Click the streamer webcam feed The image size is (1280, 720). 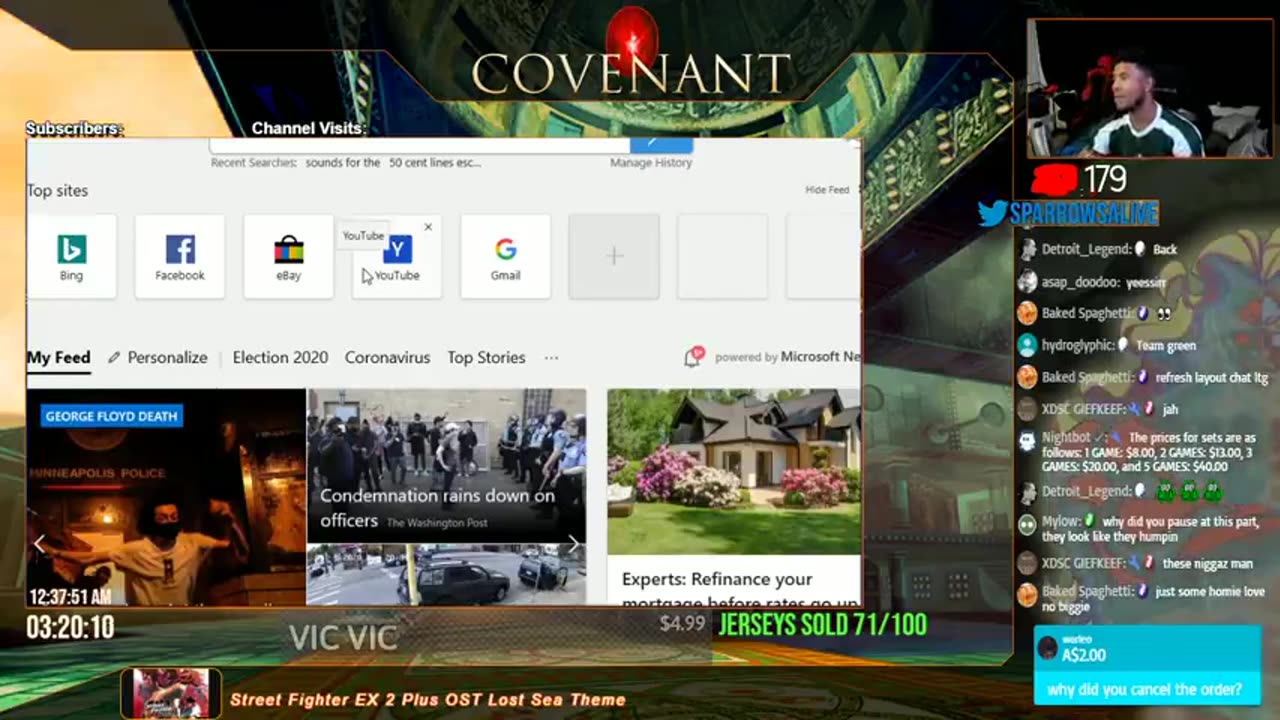[1148, 88]
